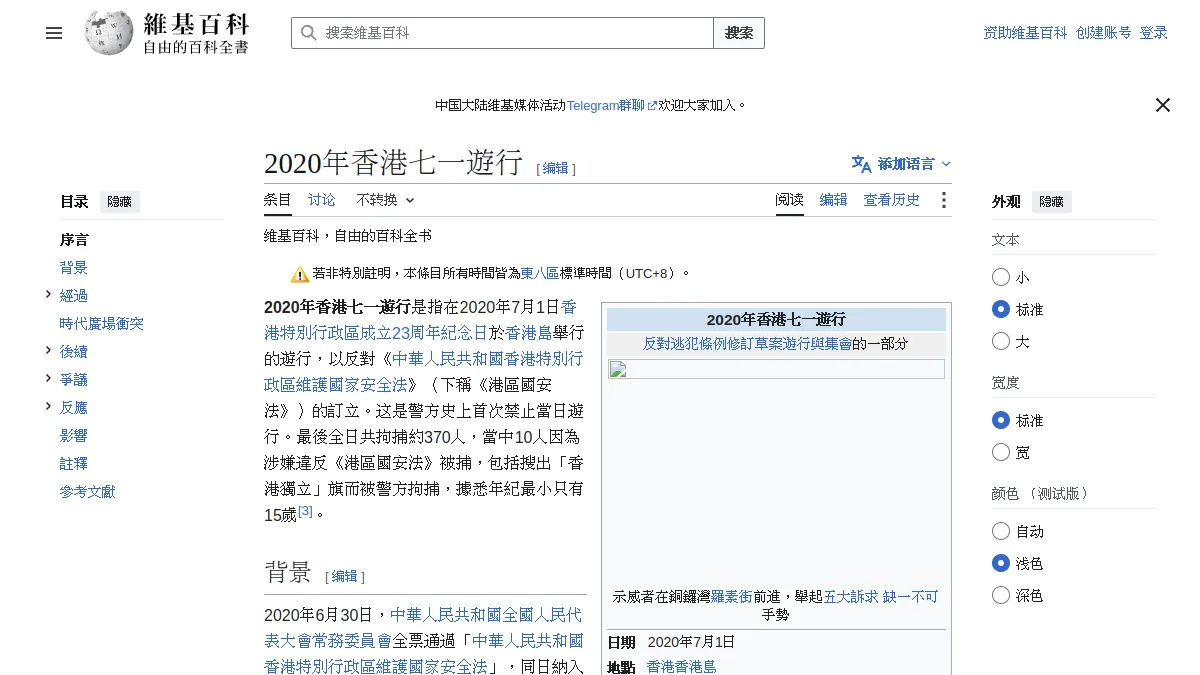Select the 大 text size option
The image size is (1200, 675).
(x=1001, y=341)
